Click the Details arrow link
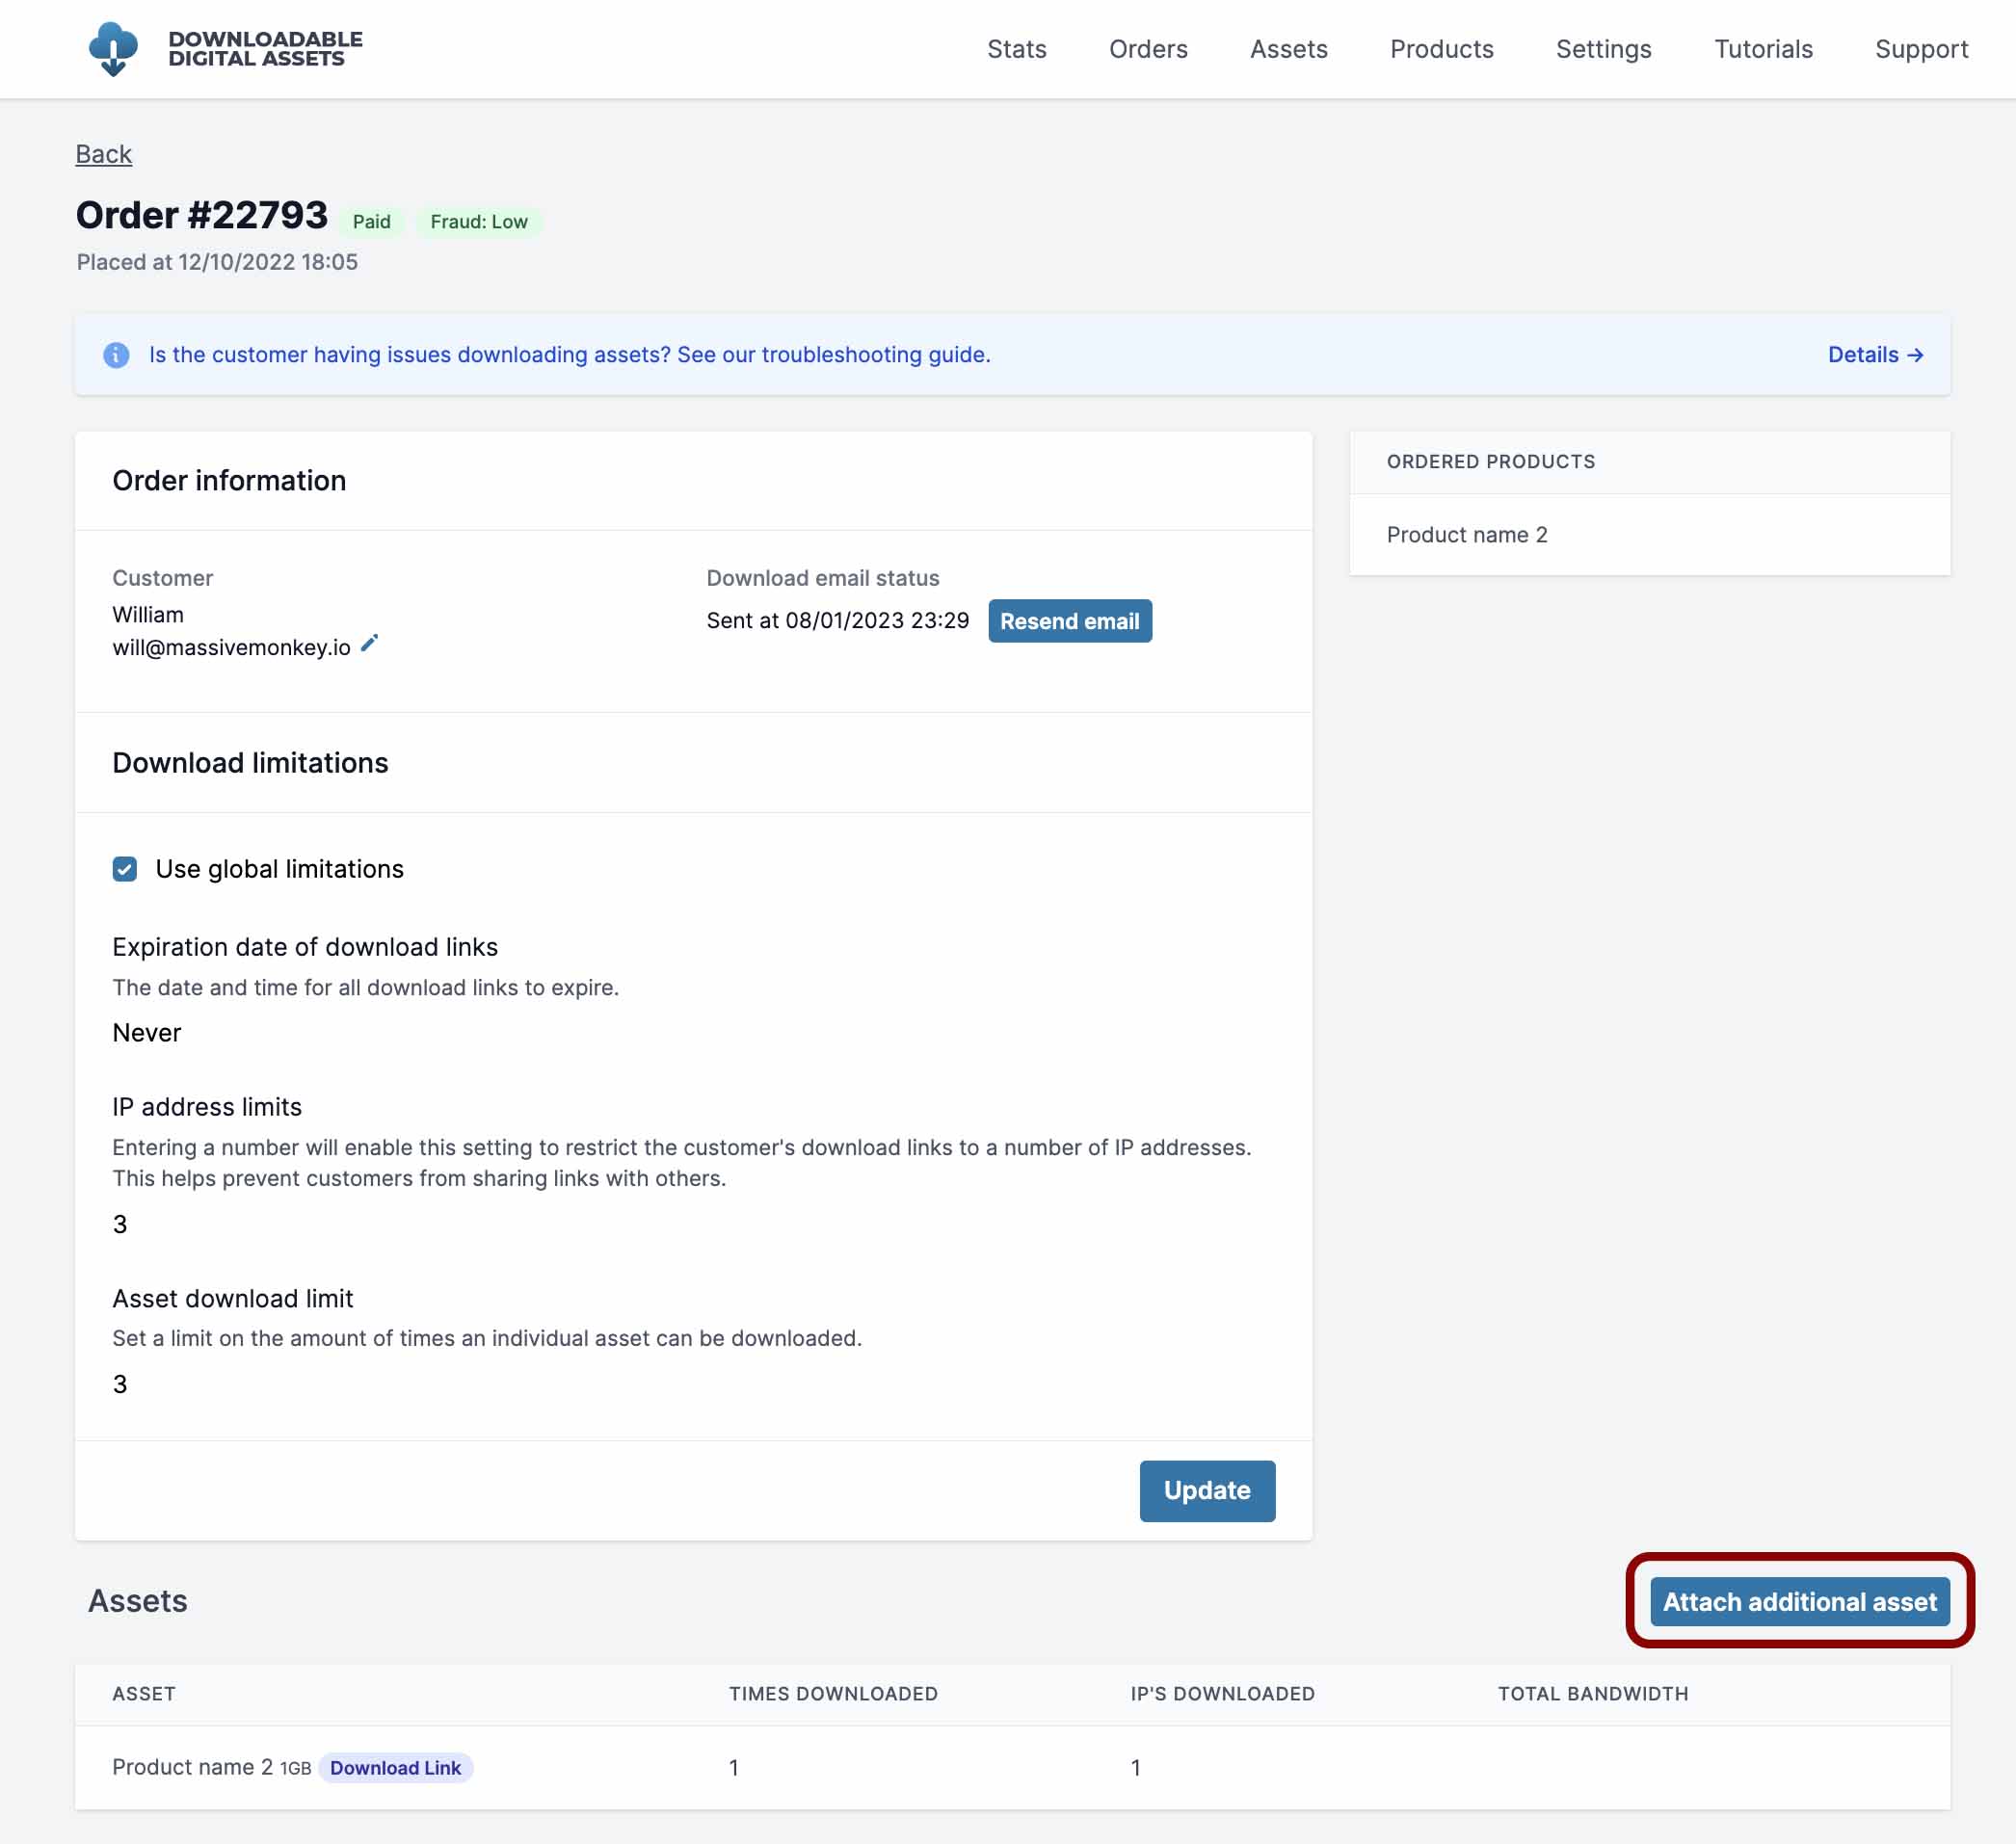The image size is (2016, 1844). [1874, 355]
